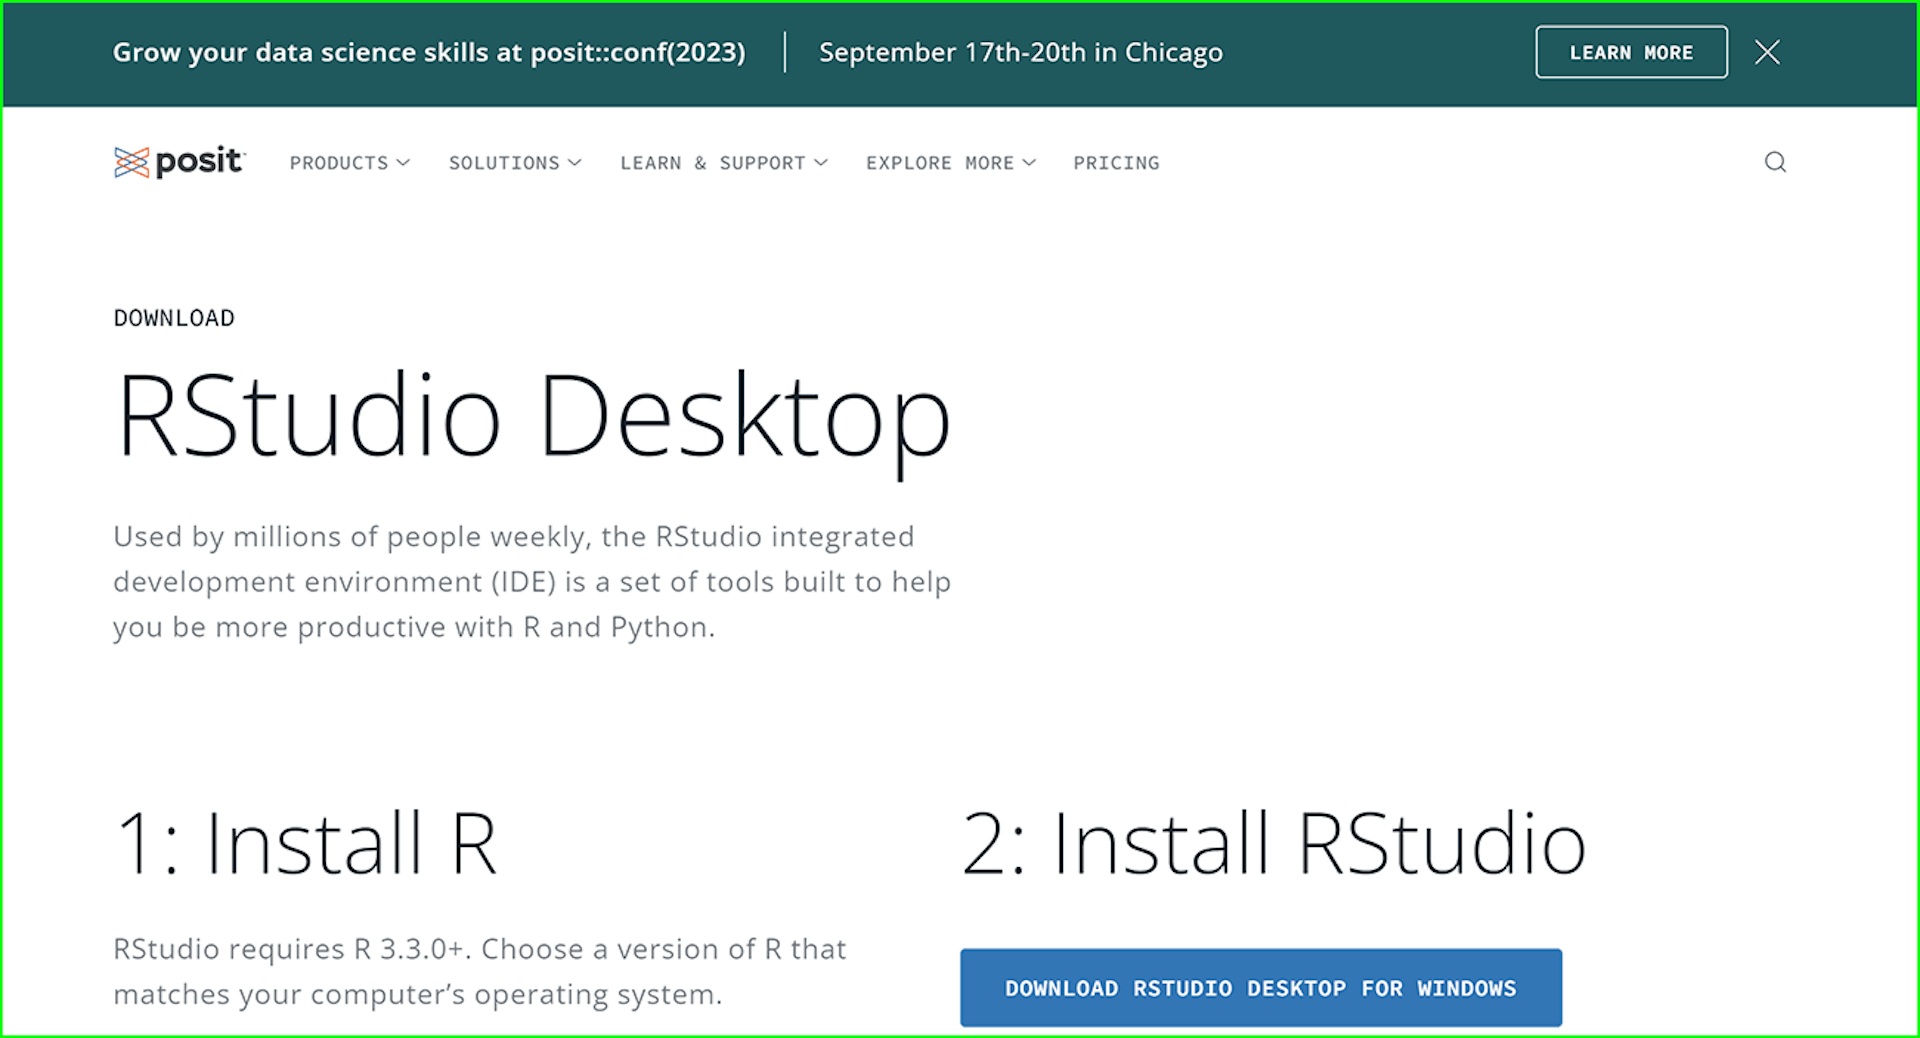Dismiss the conference banner with the X
This screenshot has height=1038, width=1920.
(x=1767, y=52)
